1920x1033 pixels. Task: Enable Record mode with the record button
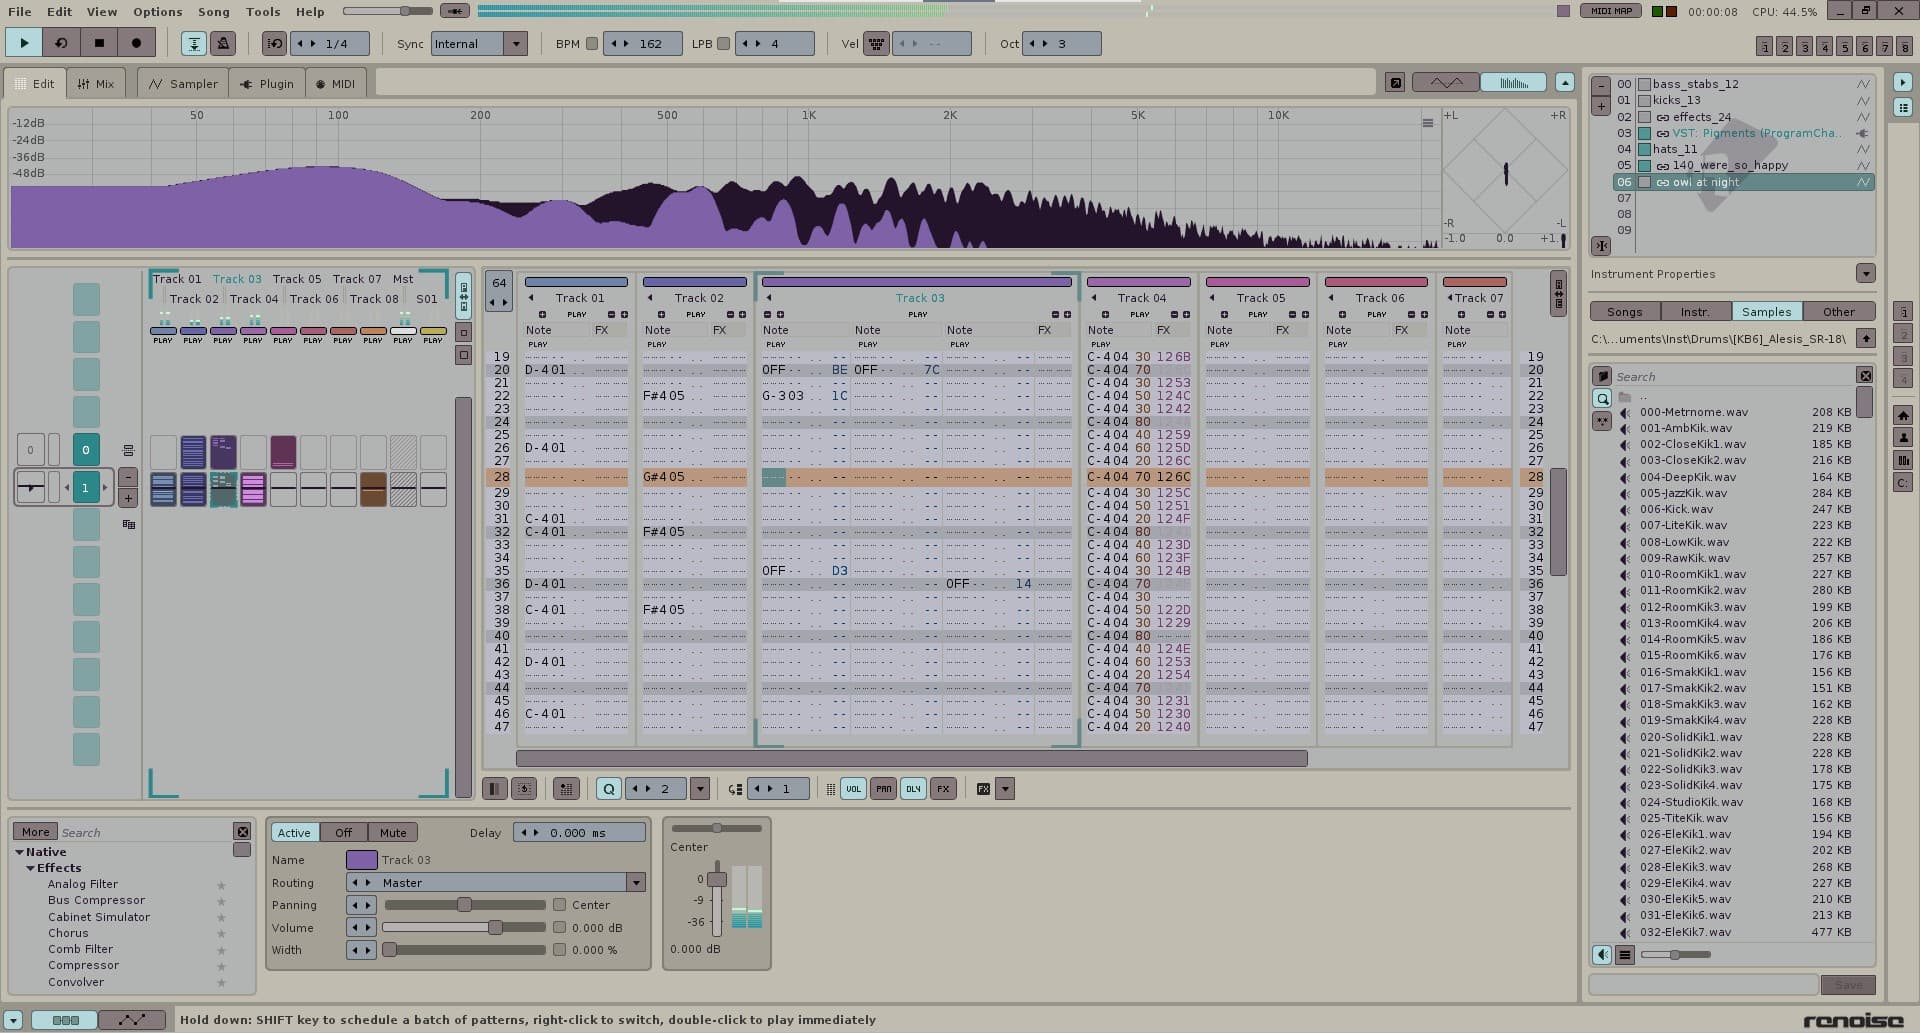click(137, 43)
